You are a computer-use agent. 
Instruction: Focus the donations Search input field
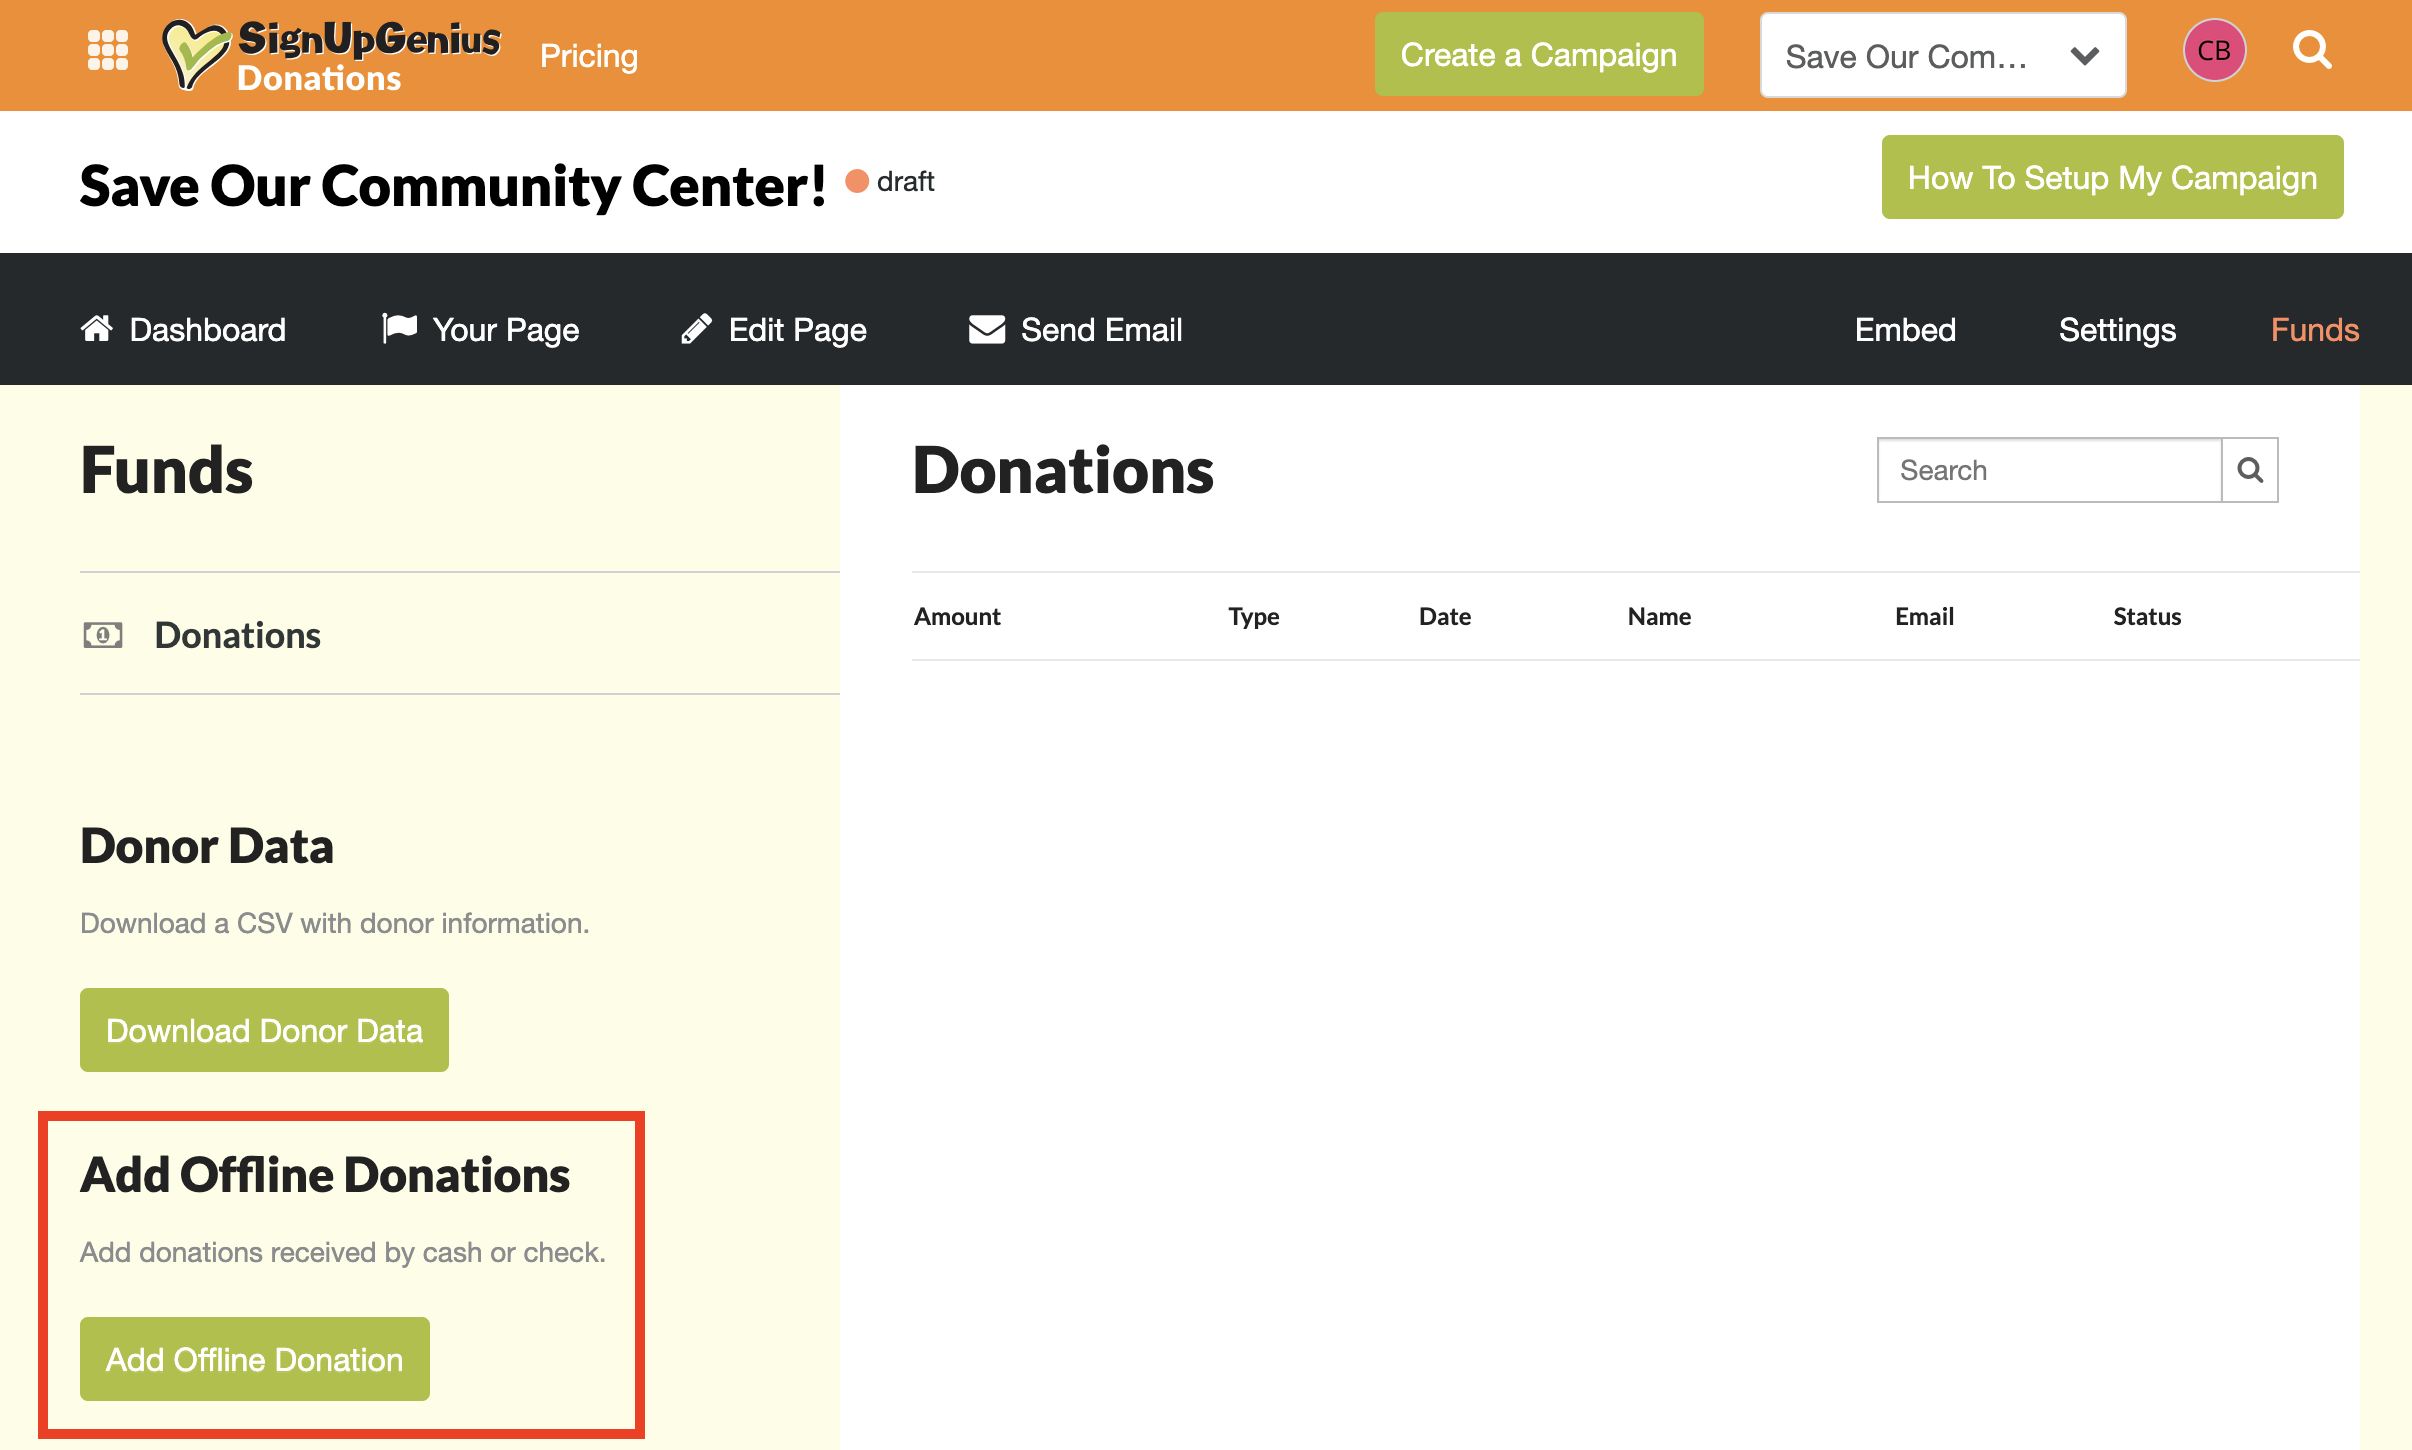click(2048, 470)
